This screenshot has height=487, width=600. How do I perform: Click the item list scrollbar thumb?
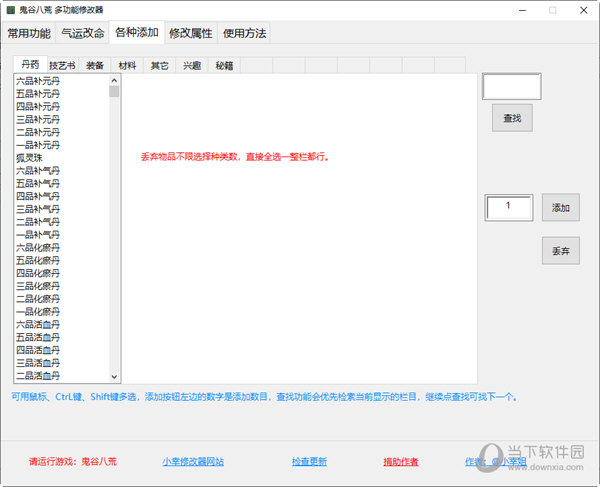[114, 91]
